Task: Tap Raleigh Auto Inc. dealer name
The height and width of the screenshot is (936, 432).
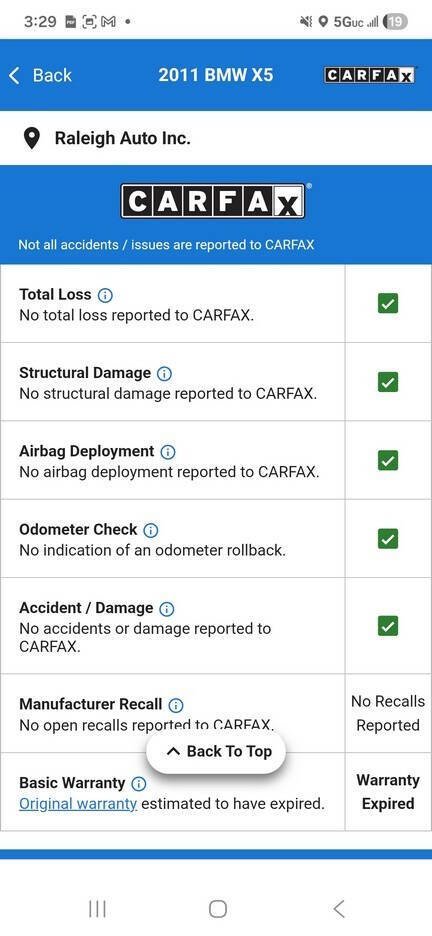Action: [x=123, y=138]
